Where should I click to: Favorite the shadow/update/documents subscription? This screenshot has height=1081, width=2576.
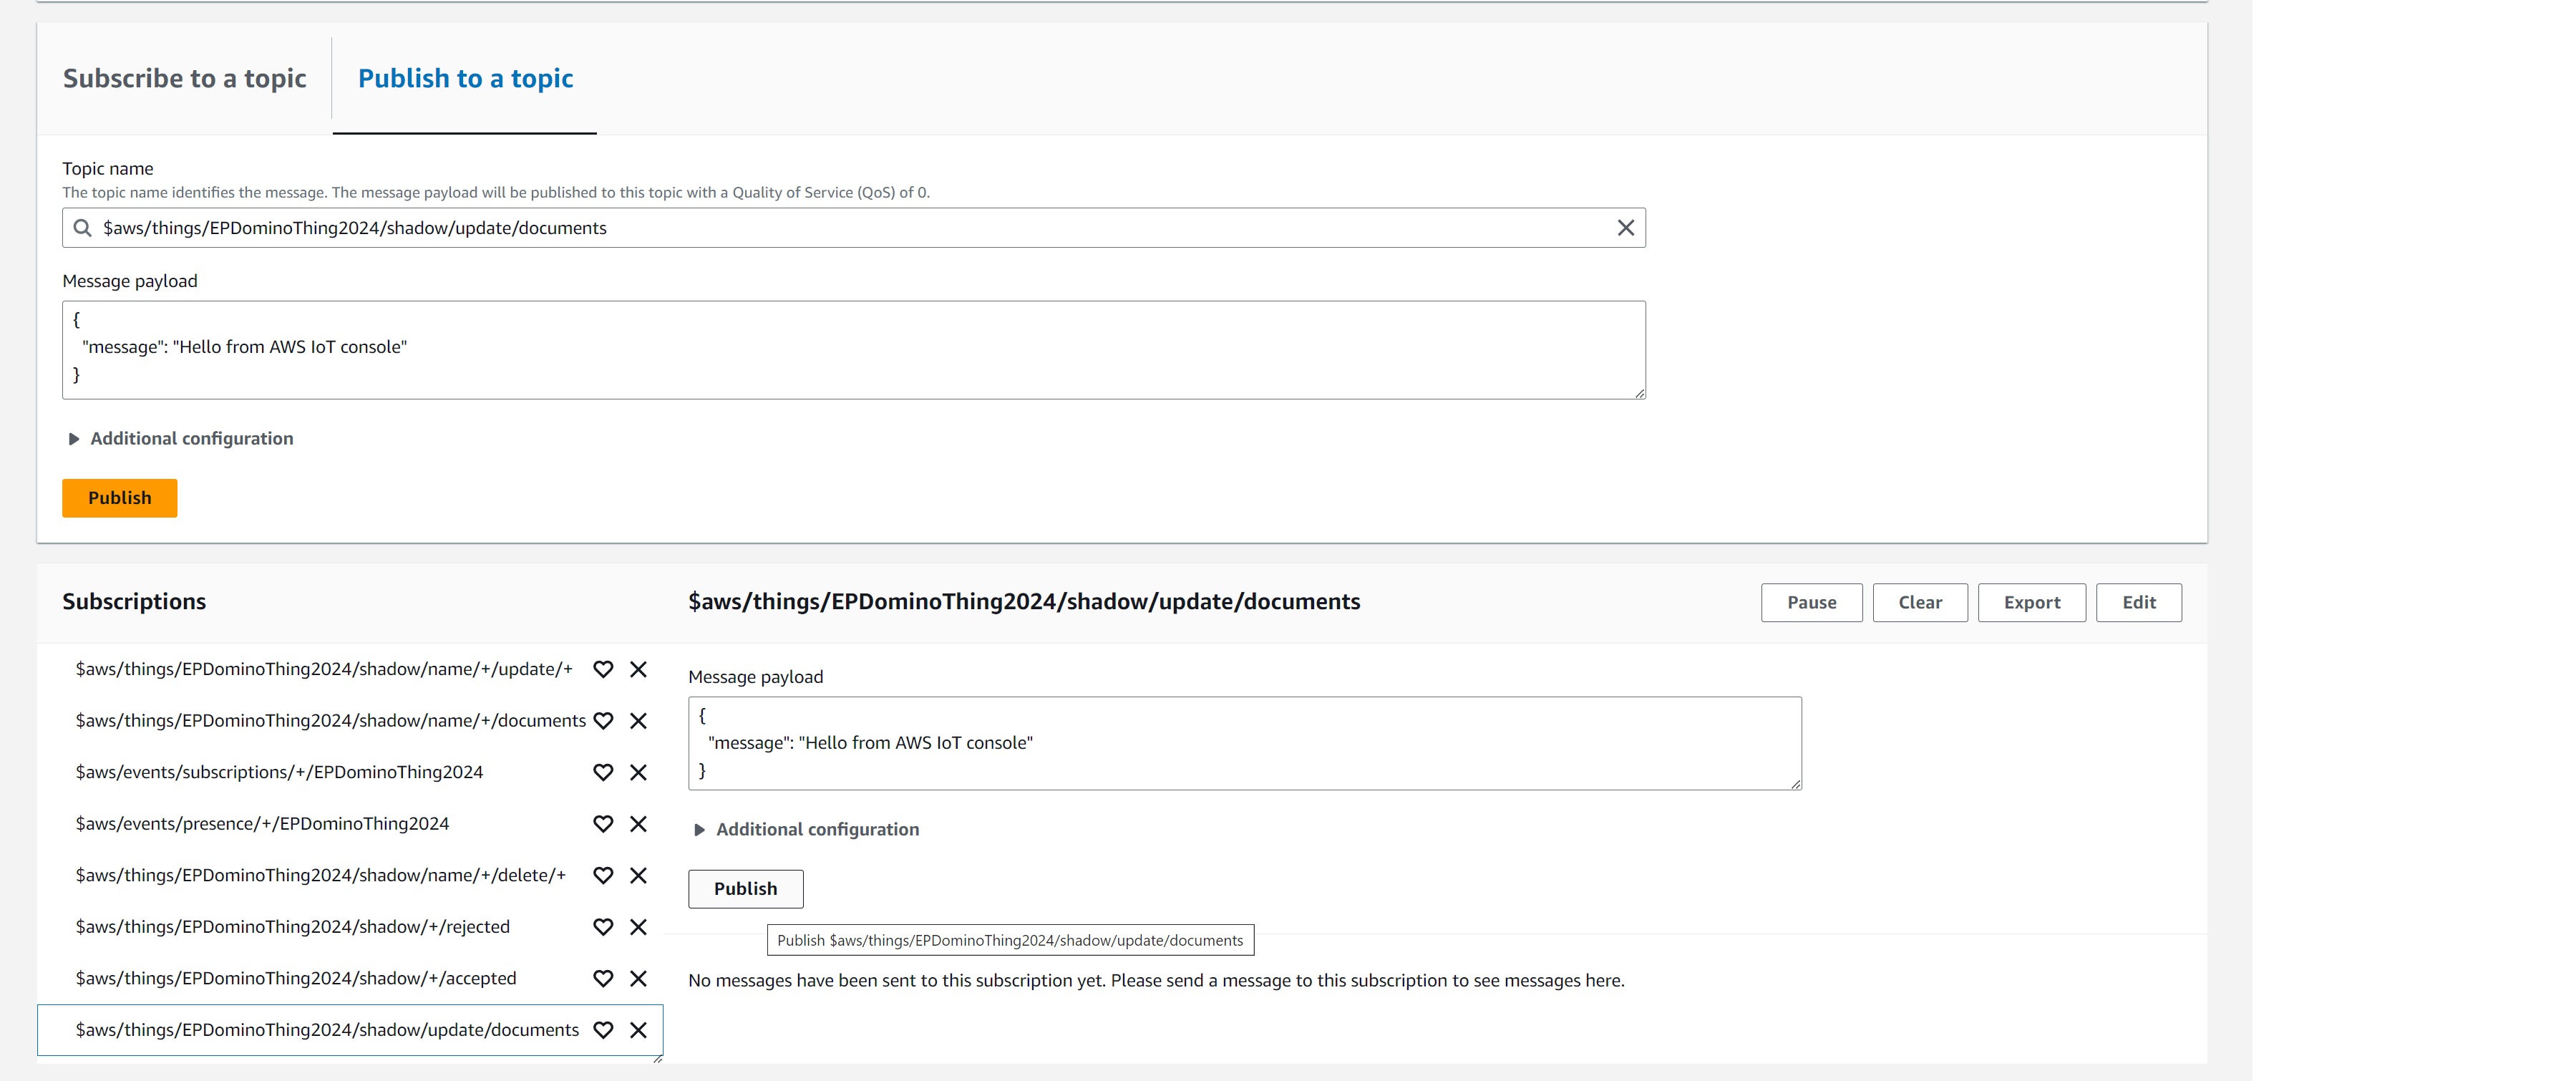[x=603, y=1030]
